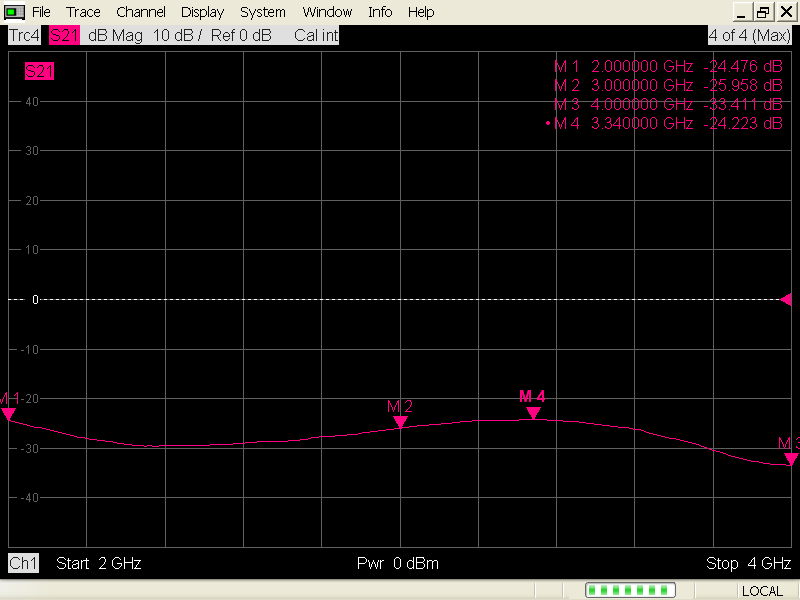Click the analyzer application icon in menu bar
Screen dimensions: 800x600
point(14,12)
